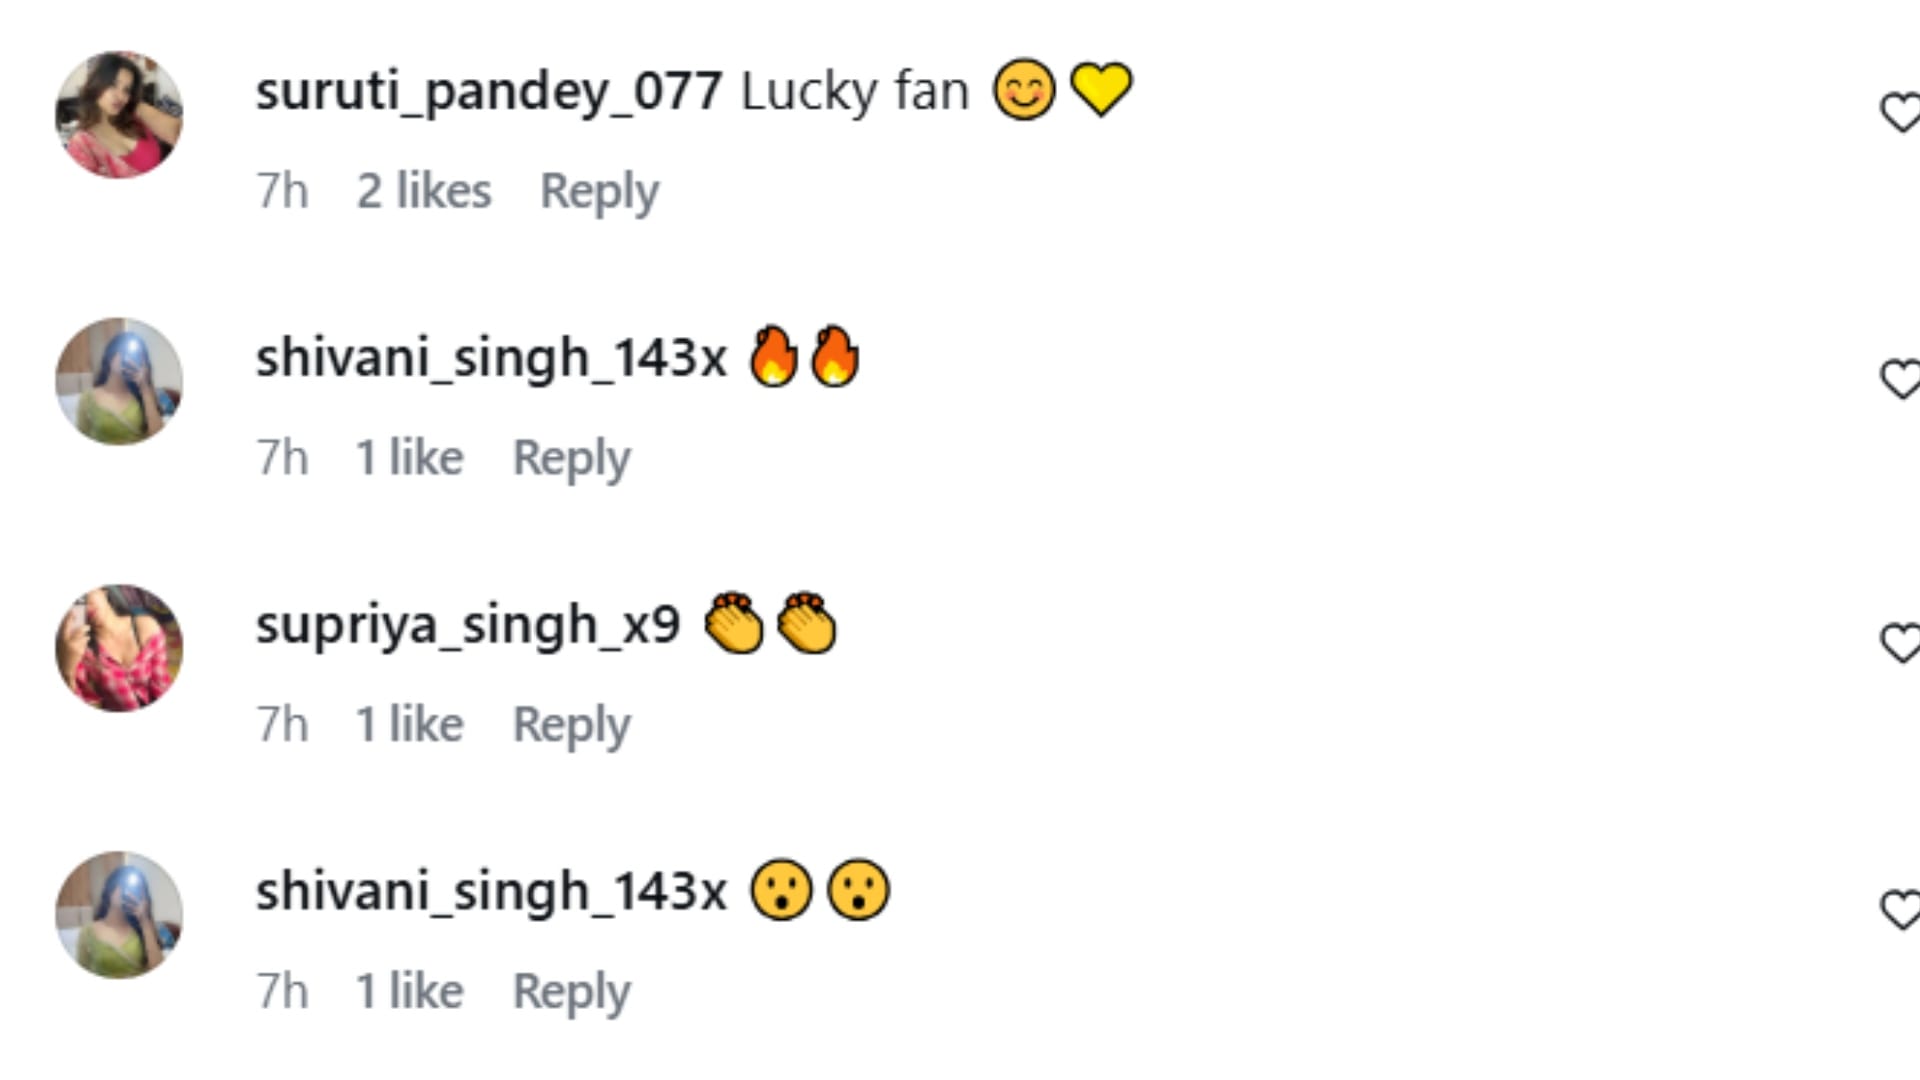Open supriya_singh_x9 username link
1920x1080 pixels.
pos(467,626)
